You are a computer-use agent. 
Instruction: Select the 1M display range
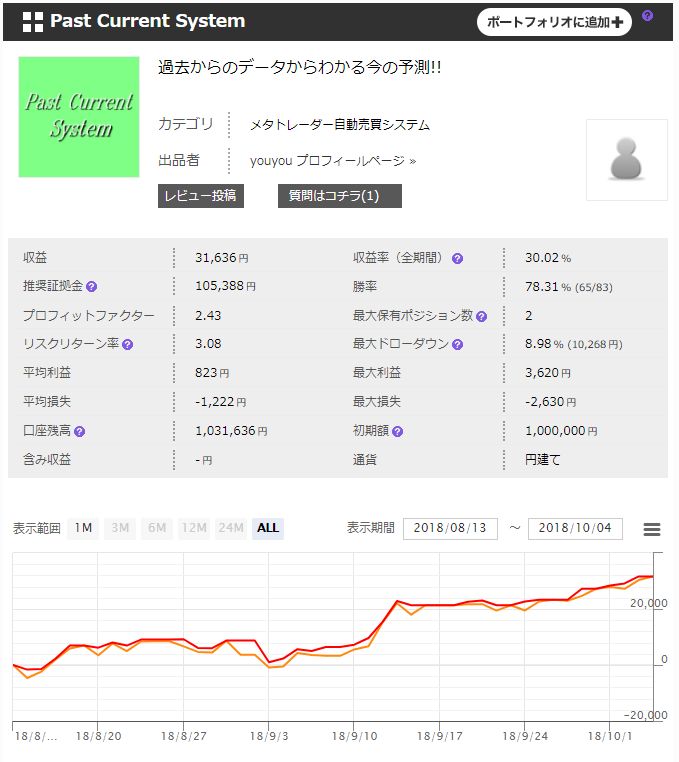[x=83, y=528]
